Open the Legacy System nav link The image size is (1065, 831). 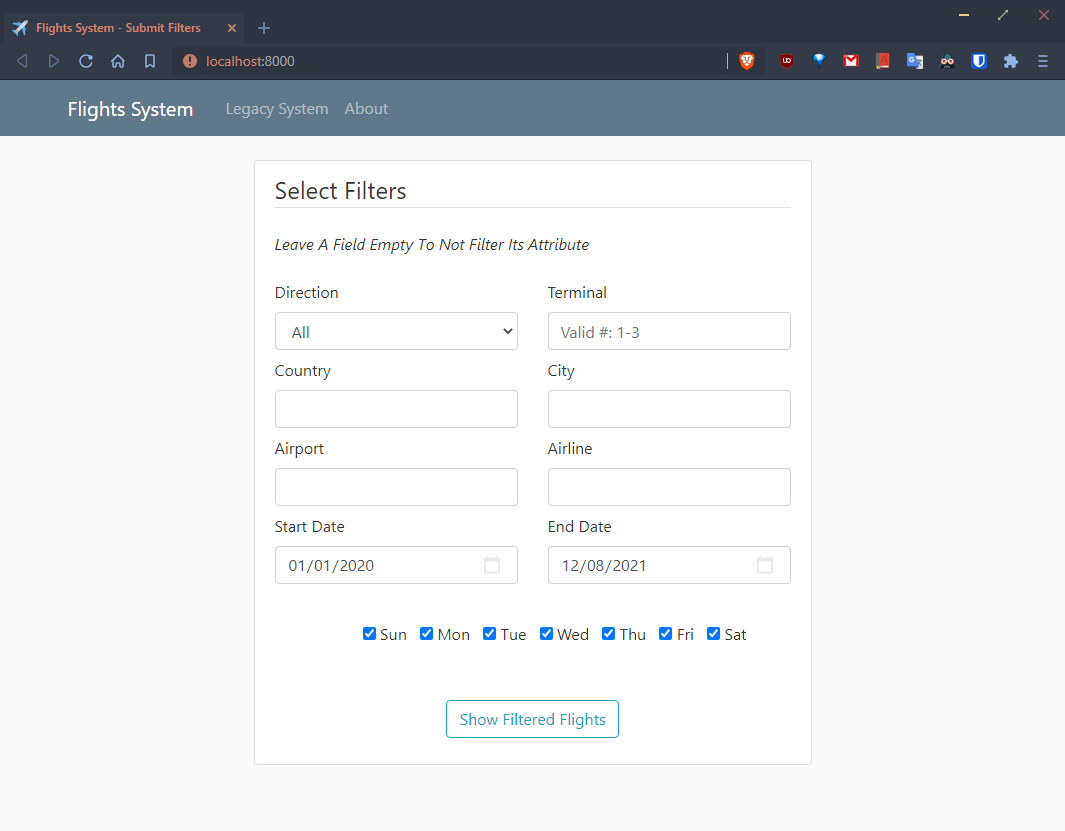277,109
